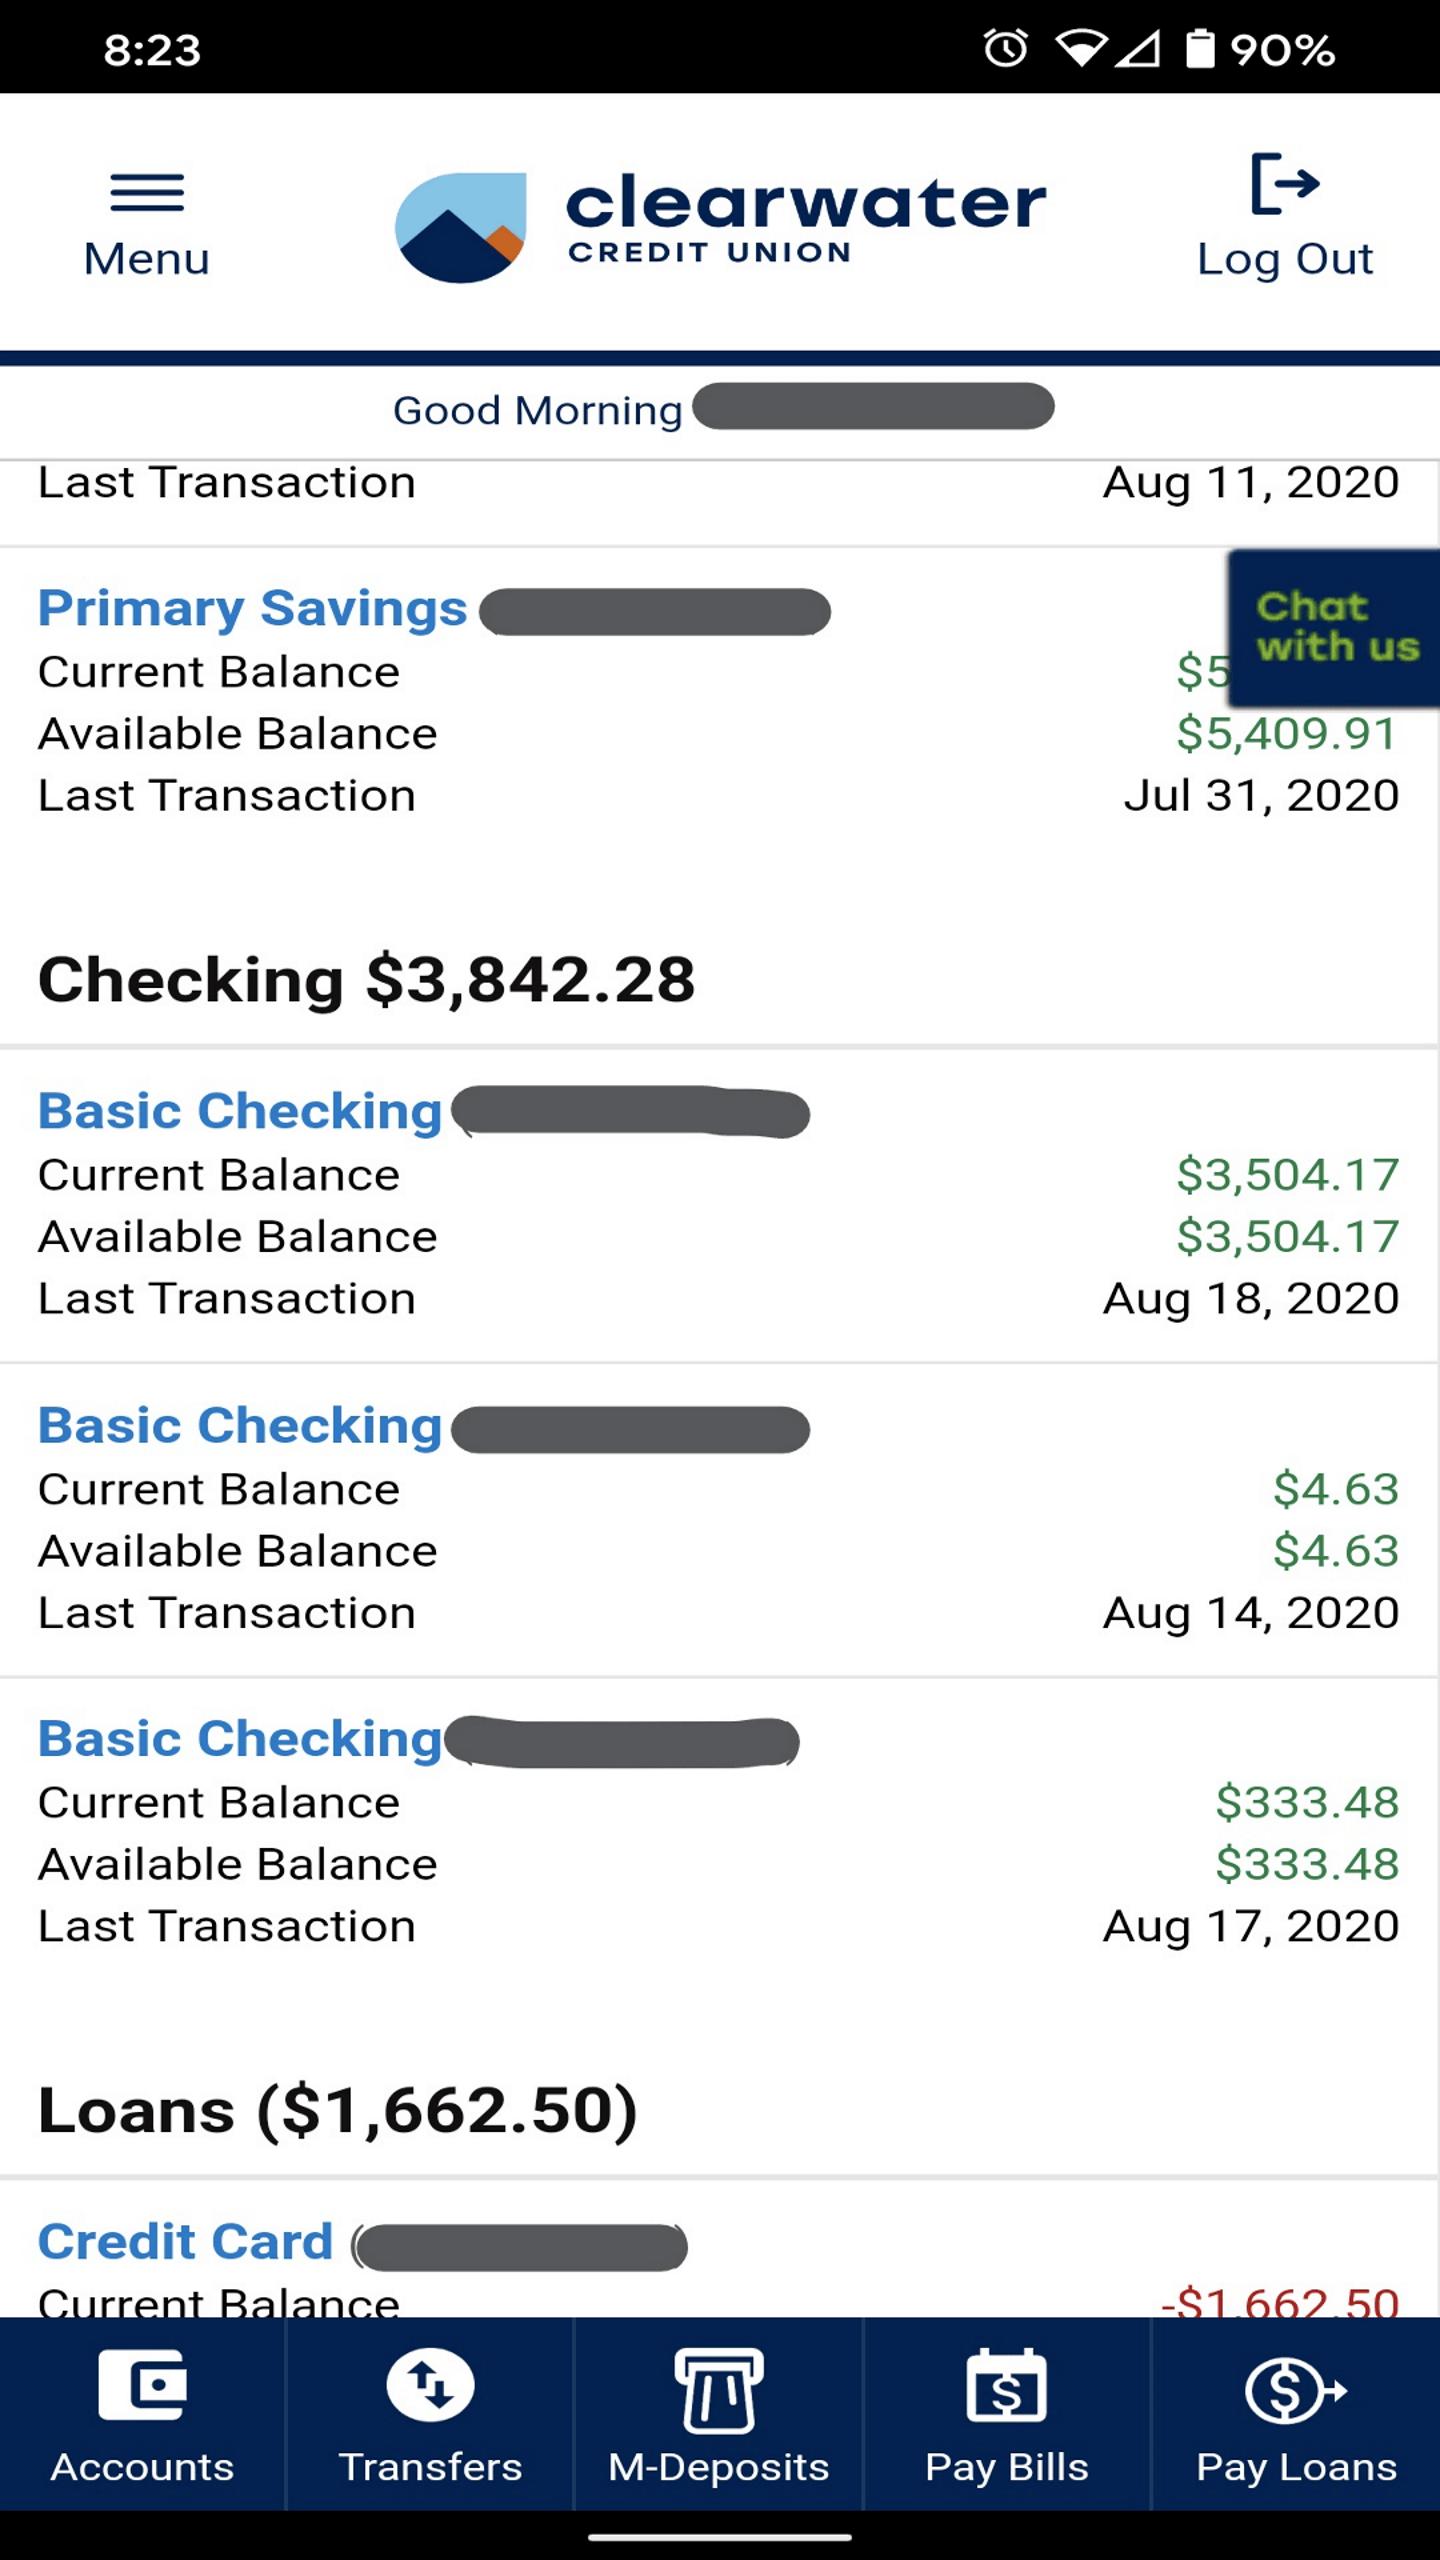Open the hamburger Menu icon
Viewport: 1440px width, 2560px height.
click(x=147, y=192)
